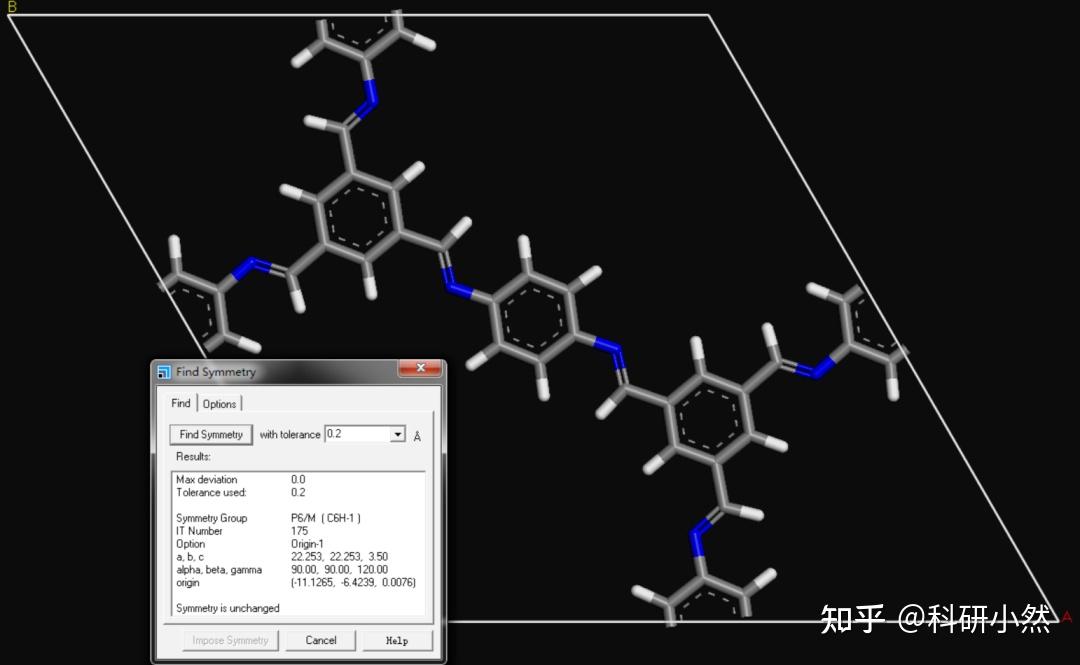Cancel the Find Symmetry dialog
Viewport: 1080px width, 665px height.
point(320,640)
